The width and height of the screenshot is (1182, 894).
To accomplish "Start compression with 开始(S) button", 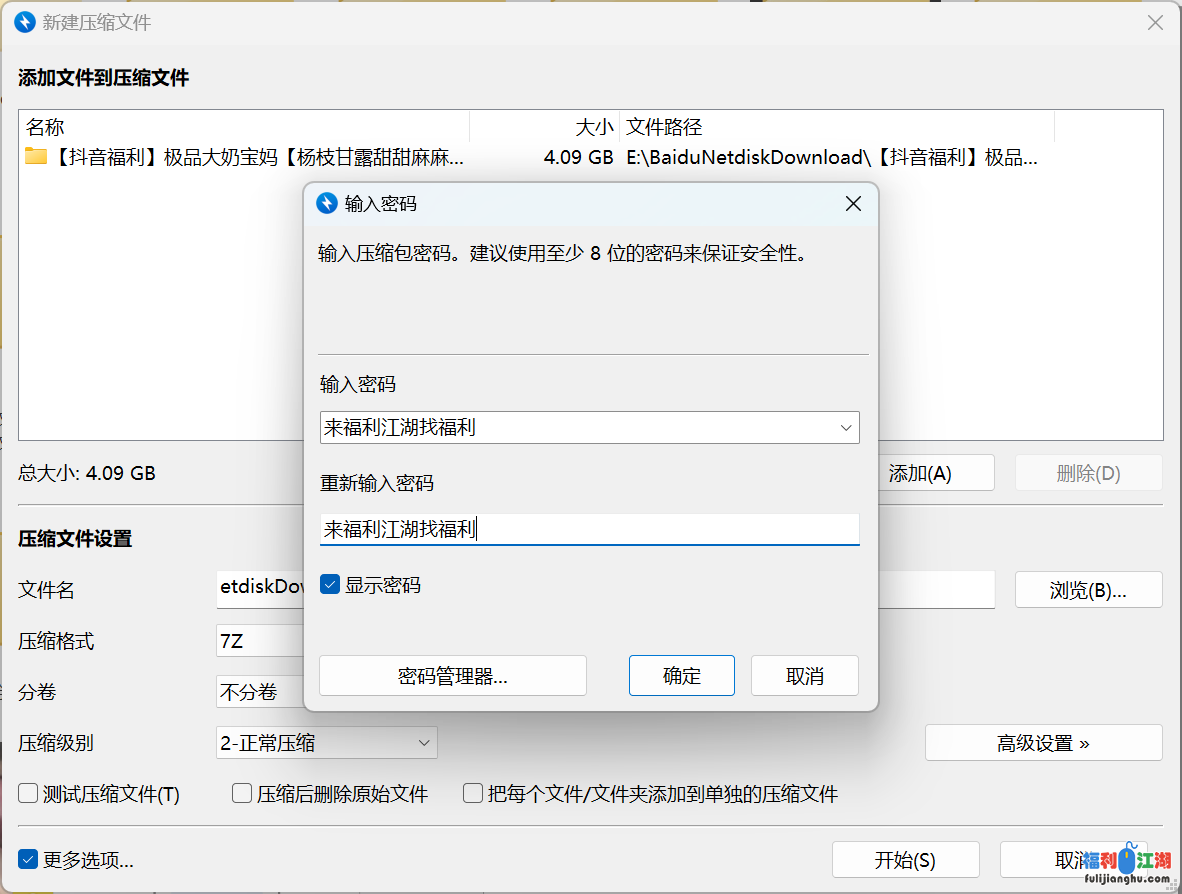I will [x=905, y=859].
